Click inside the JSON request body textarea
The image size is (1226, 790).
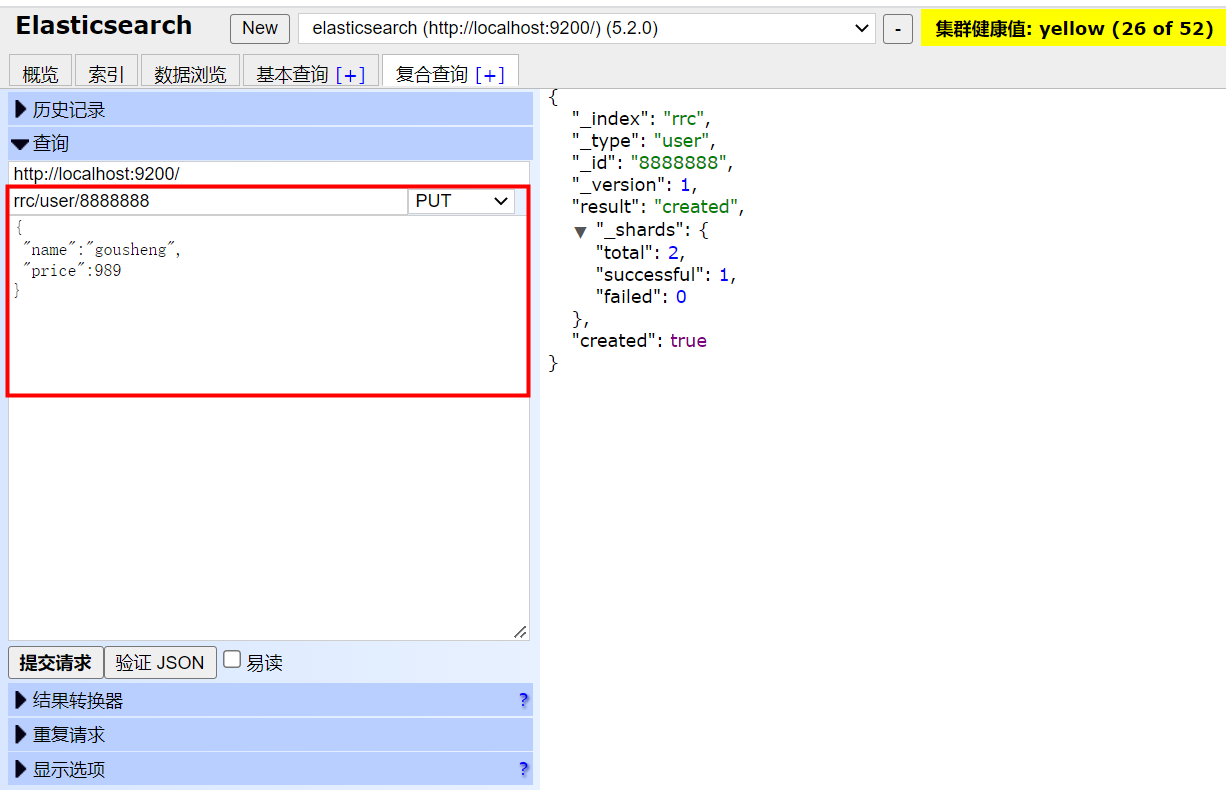click(x=269, y=428)
